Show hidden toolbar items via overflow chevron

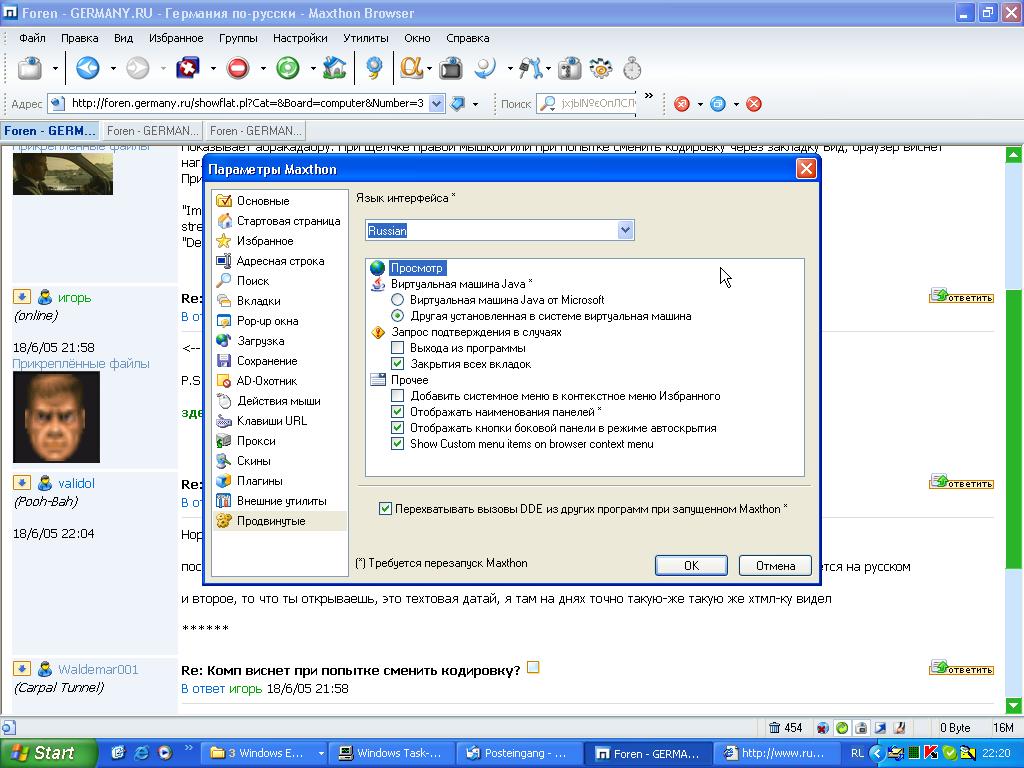coord(648,96)
